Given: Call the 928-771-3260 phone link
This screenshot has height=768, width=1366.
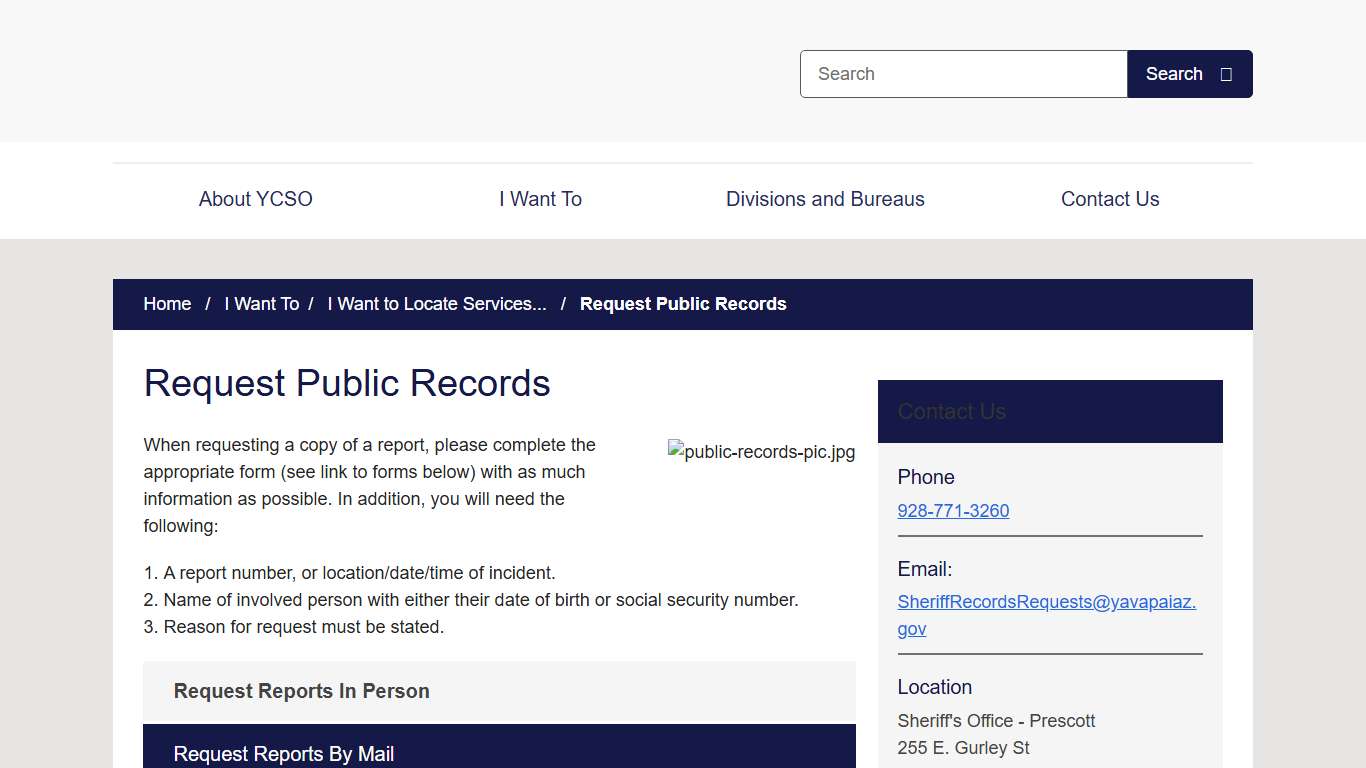Looking at the screenshot, I should coord(953,511).
